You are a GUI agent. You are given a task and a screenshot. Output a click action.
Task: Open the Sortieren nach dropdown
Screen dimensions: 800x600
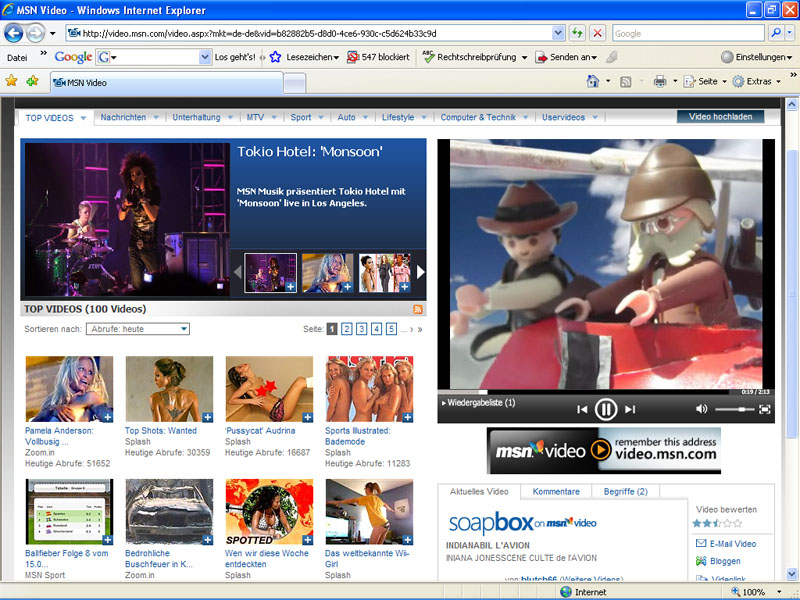click(138, 329)
